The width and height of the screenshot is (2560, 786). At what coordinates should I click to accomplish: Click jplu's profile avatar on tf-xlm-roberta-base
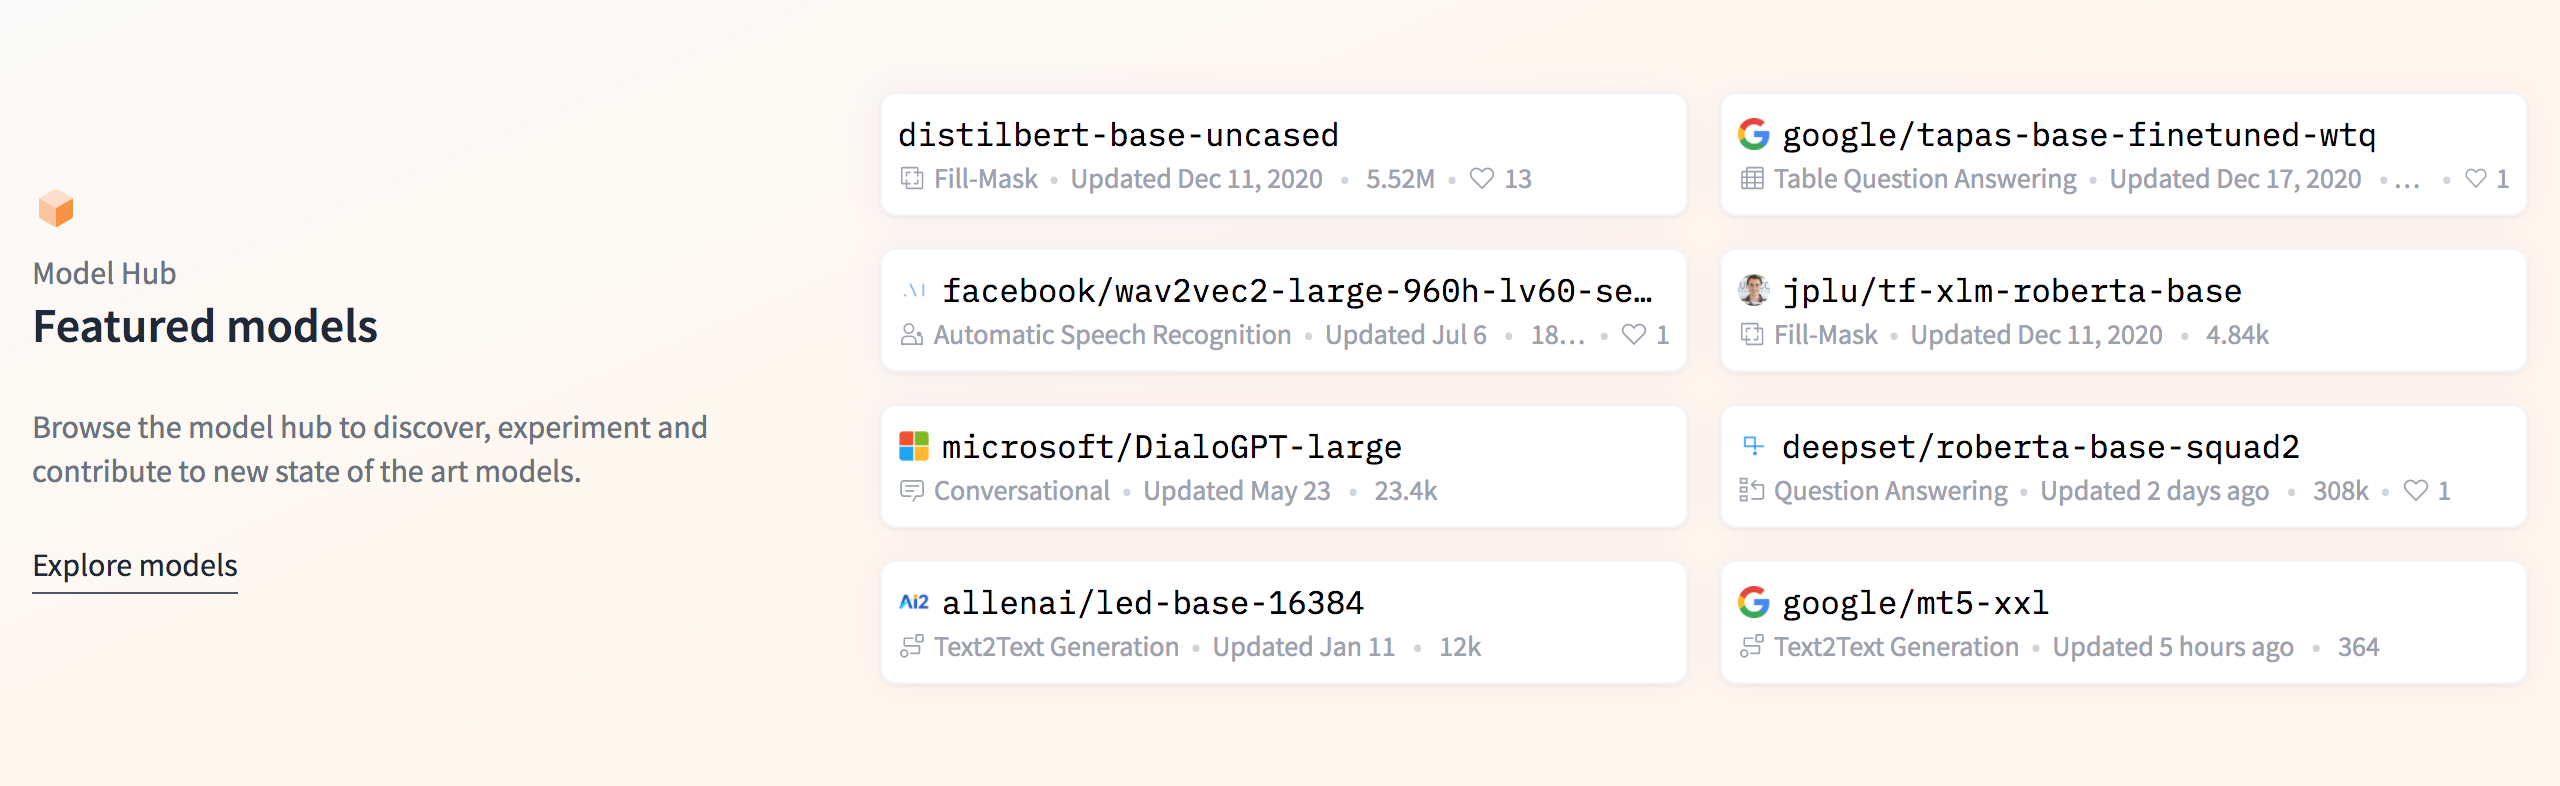tap(1751, 290)
